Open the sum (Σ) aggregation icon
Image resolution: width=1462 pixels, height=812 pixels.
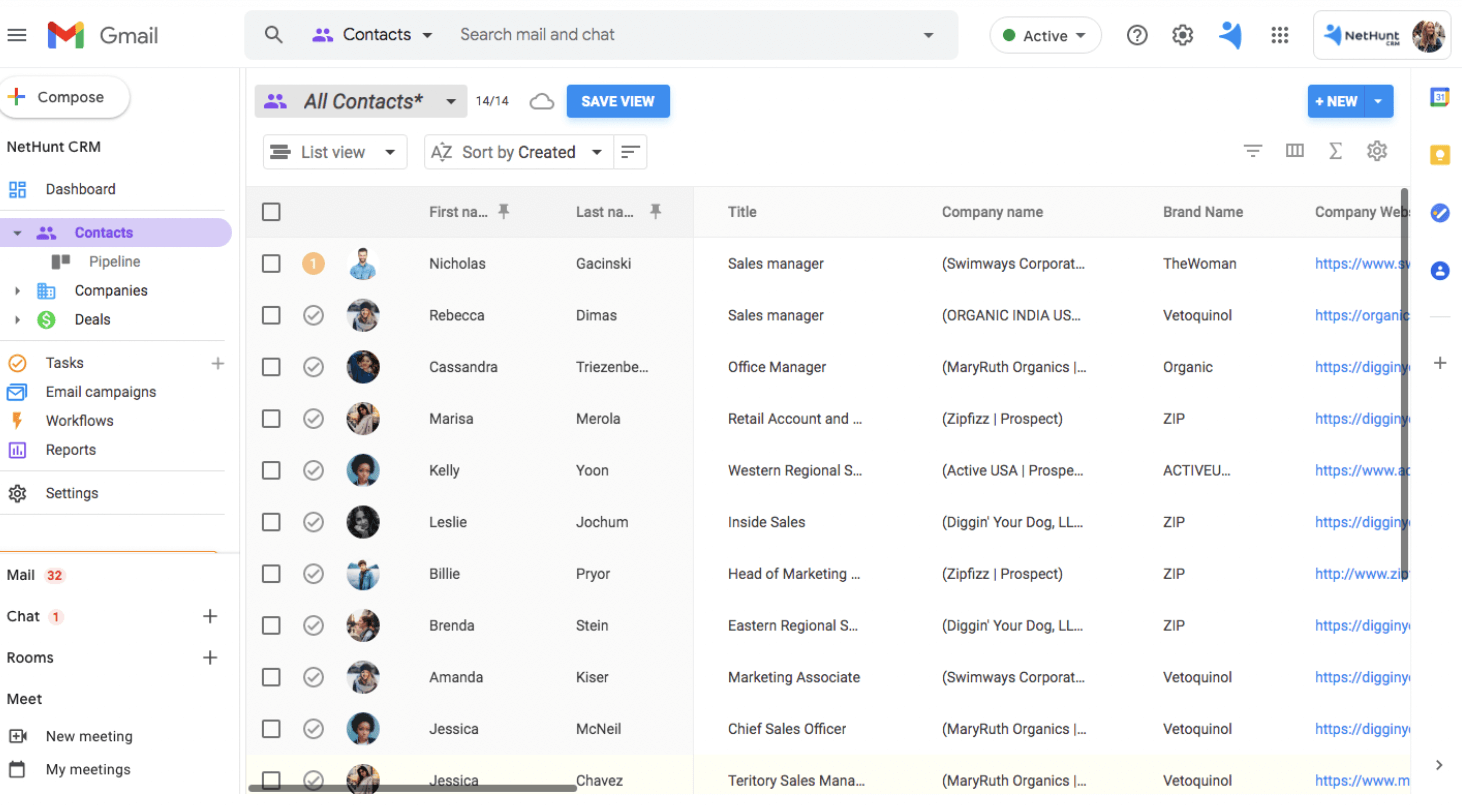(x=1335, y=150)
